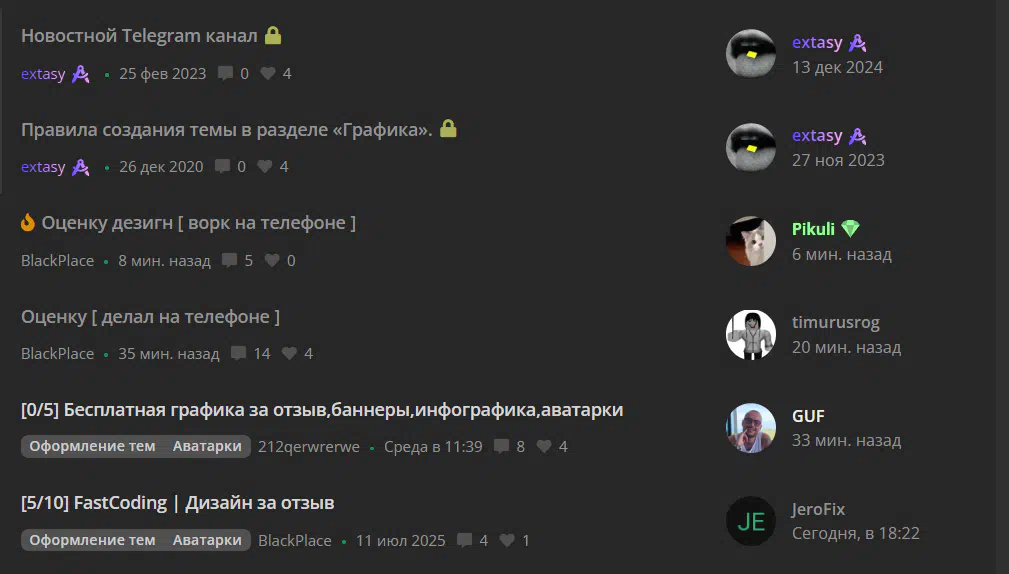Click likes heart icon on Оценку [ делал на телефоне ]
This screenshot has width=1009, height=574.
(x=290, y=353)
